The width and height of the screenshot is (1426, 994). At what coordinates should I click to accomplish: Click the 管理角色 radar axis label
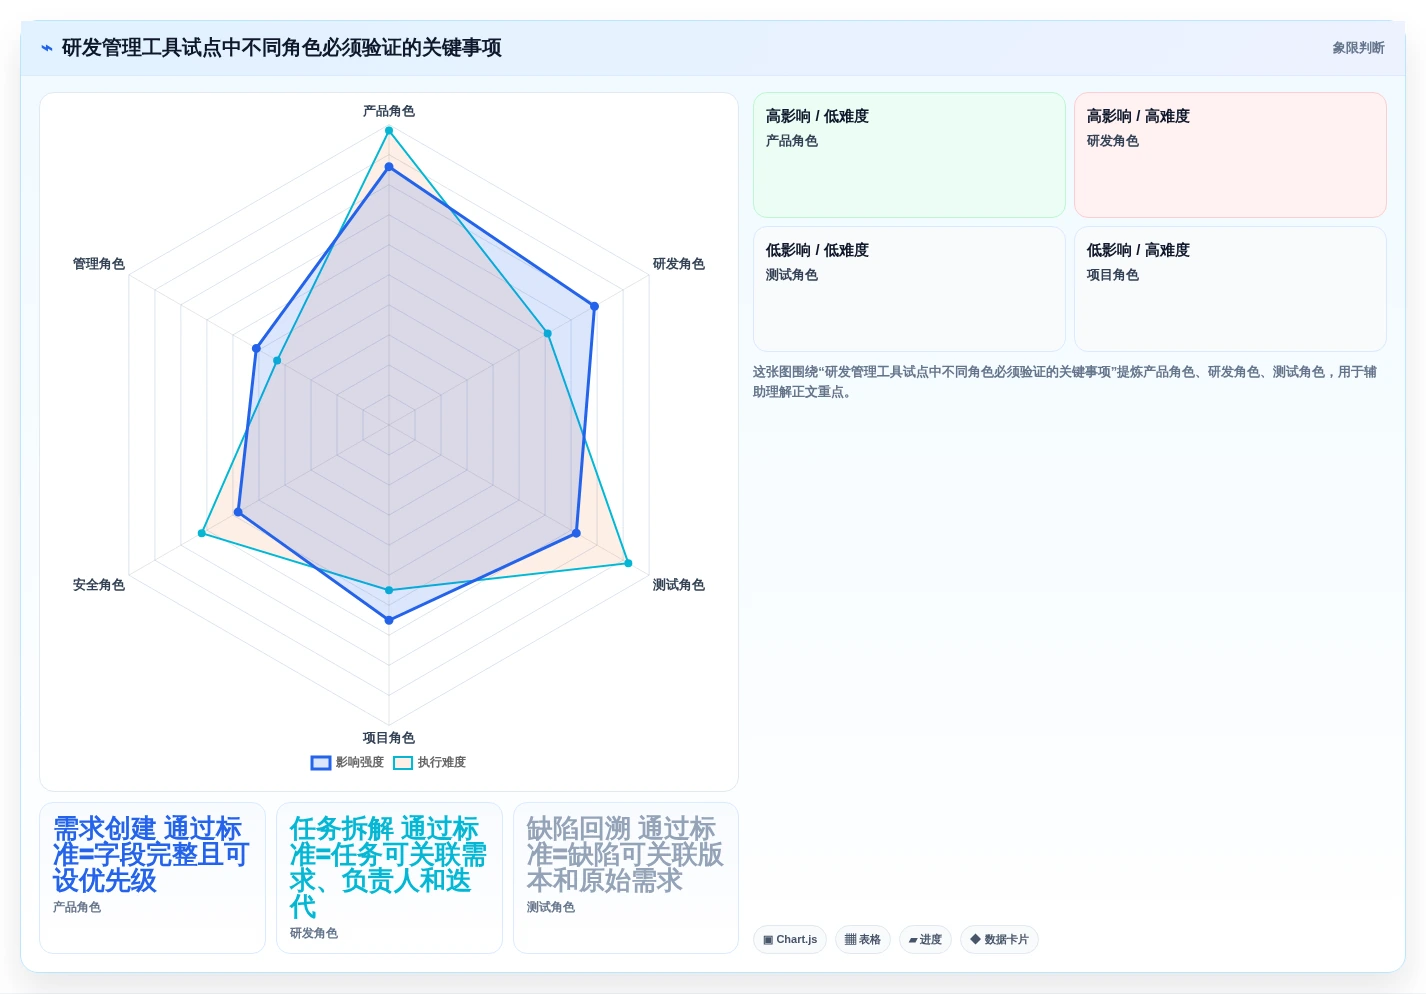(x=99, y=264)
